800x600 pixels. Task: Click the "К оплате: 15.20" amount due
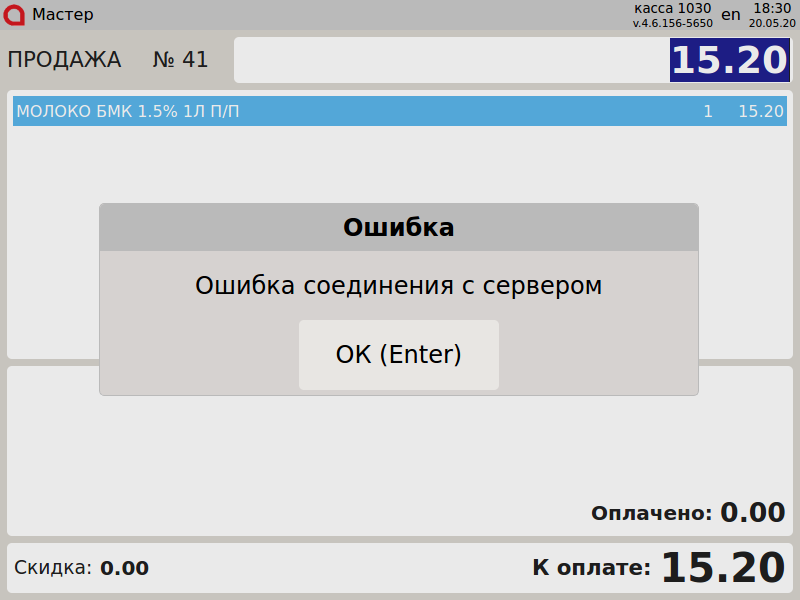(x=658, y=568)
